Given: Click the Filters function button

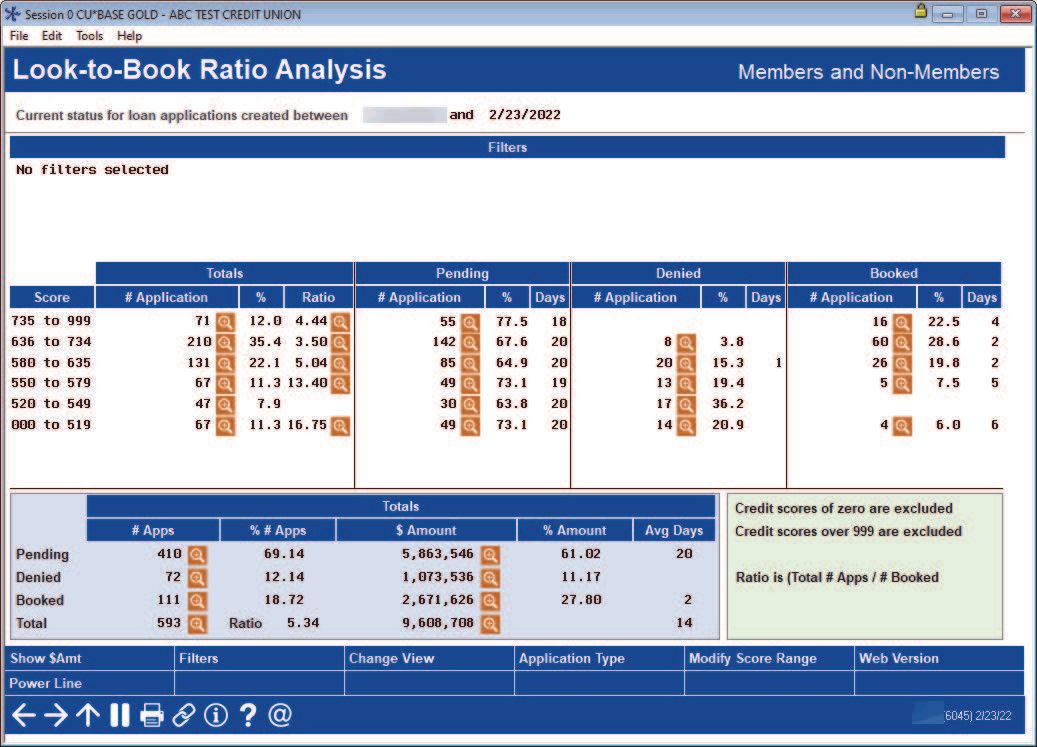Looking at the screenshot, I should (259, 658).
